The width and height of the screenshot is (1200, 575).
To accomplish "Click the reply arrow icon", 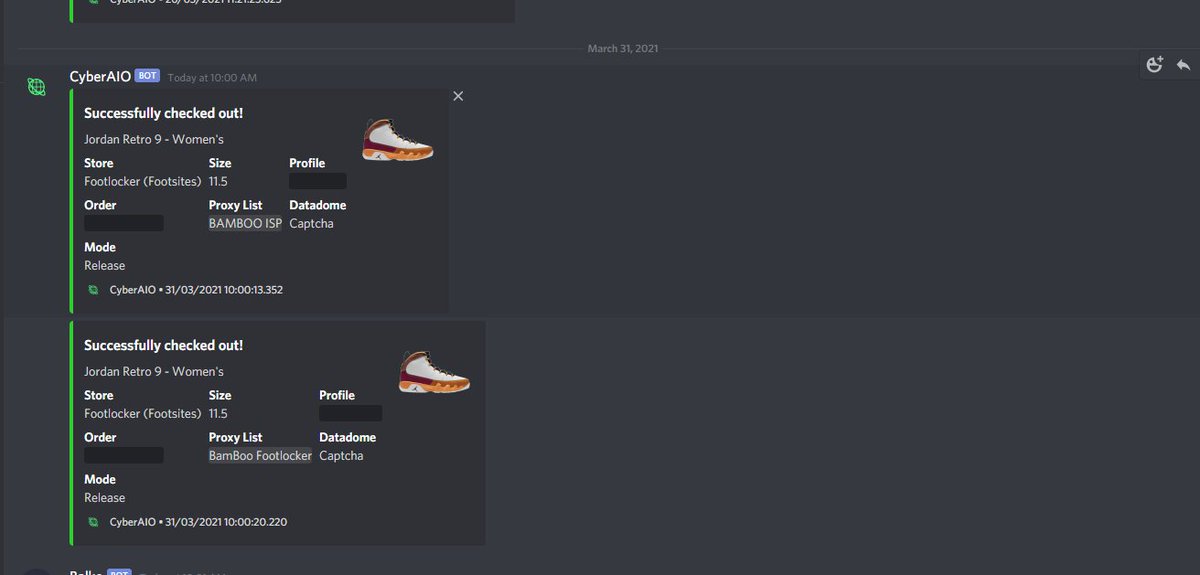I will (x=1183, y=64).
